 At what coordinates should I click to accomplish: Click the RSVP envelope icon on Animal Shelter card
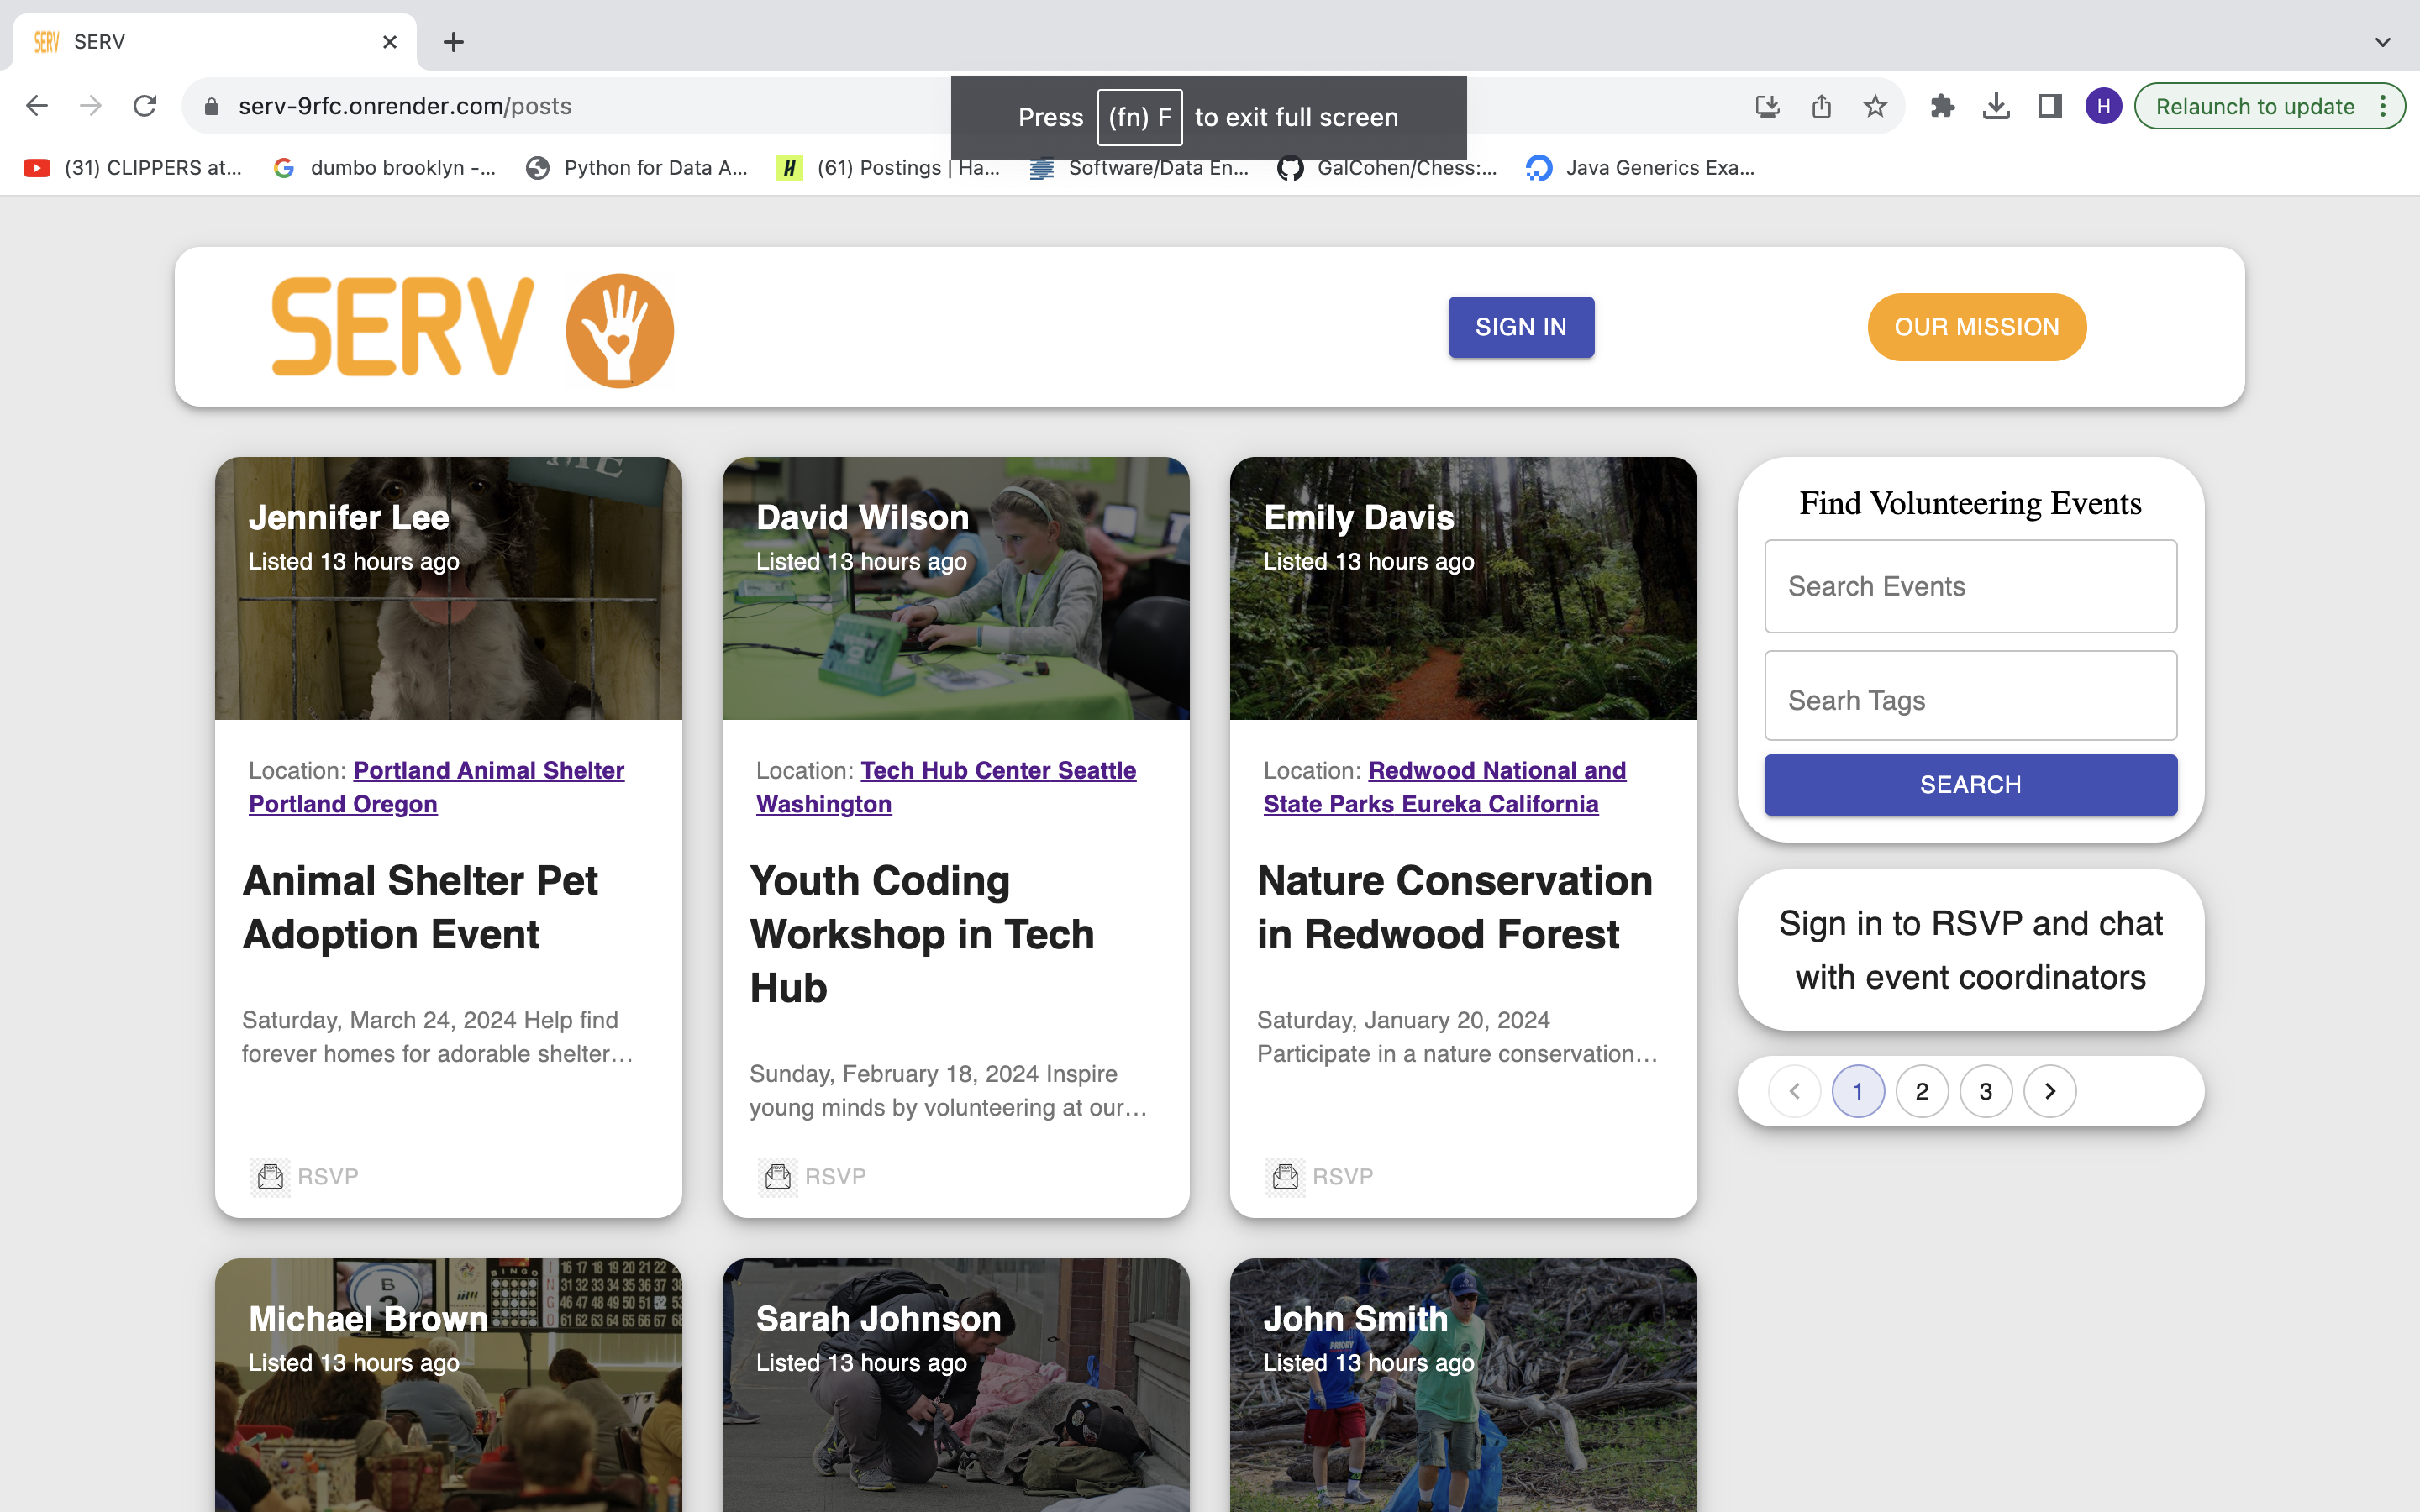pos(270,1176)
